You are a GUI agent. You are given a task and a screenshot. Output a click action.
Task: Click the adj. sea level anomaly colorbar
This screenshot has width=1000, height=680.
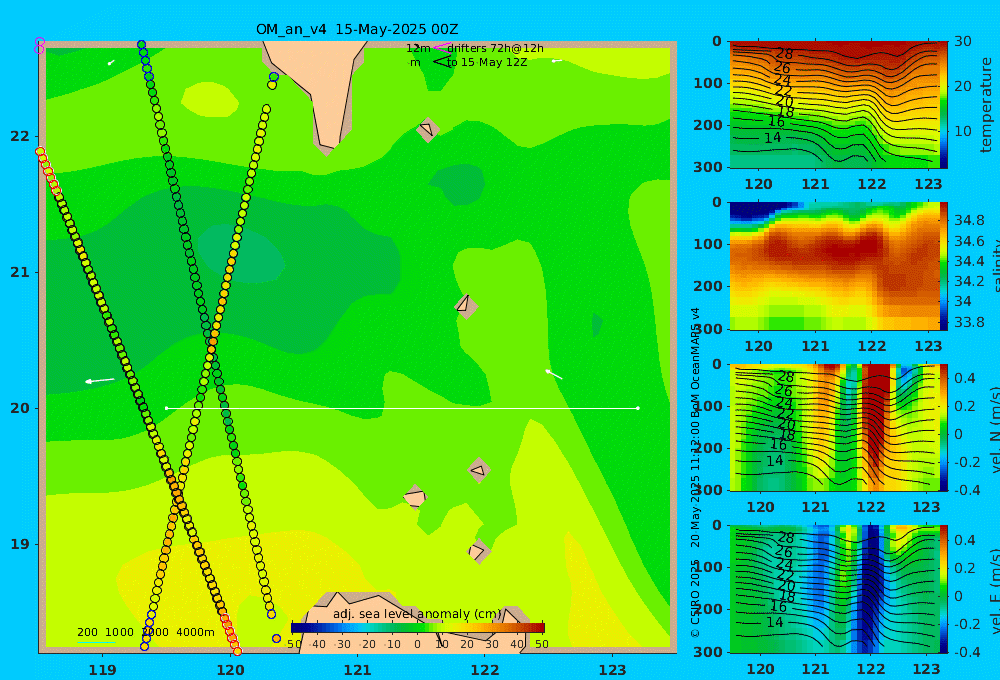418,628
